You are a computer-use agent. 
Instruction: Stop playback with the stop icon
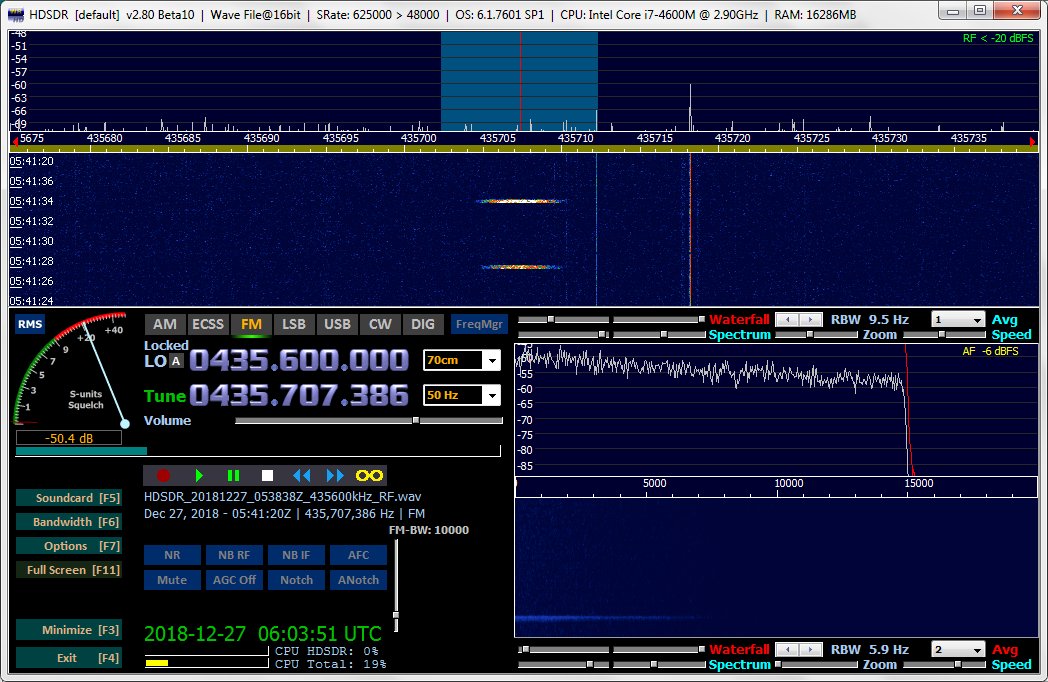tap(267, 475)
